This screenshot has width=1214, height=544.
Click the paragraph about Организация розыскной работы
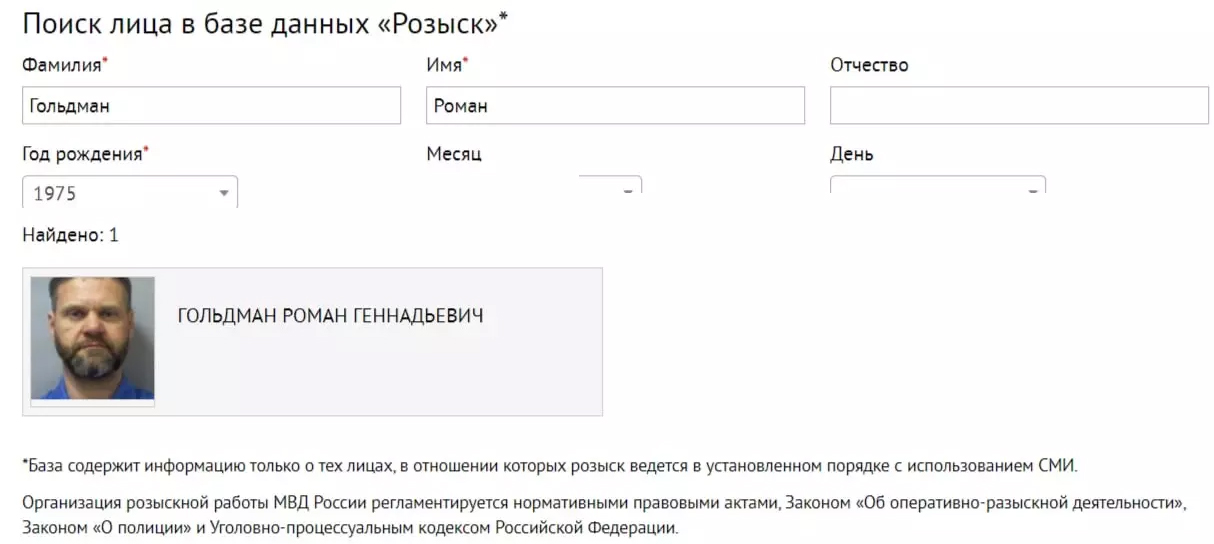[604, 515]
